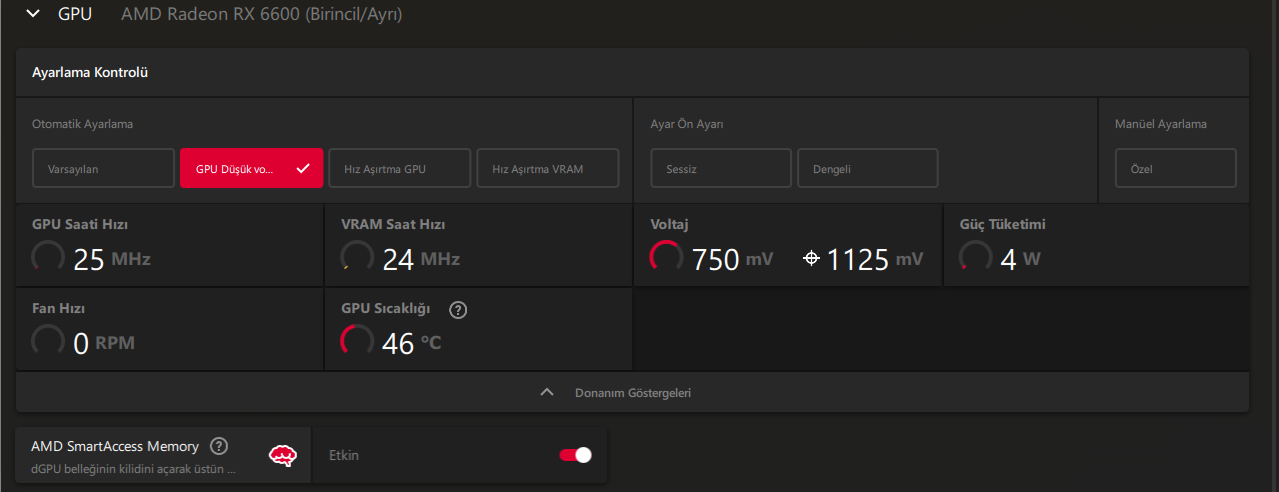Collapse the GPU section chevron
Image resolution: width=1279 pixels, height=492 pixels.
[x=33, y=14]
